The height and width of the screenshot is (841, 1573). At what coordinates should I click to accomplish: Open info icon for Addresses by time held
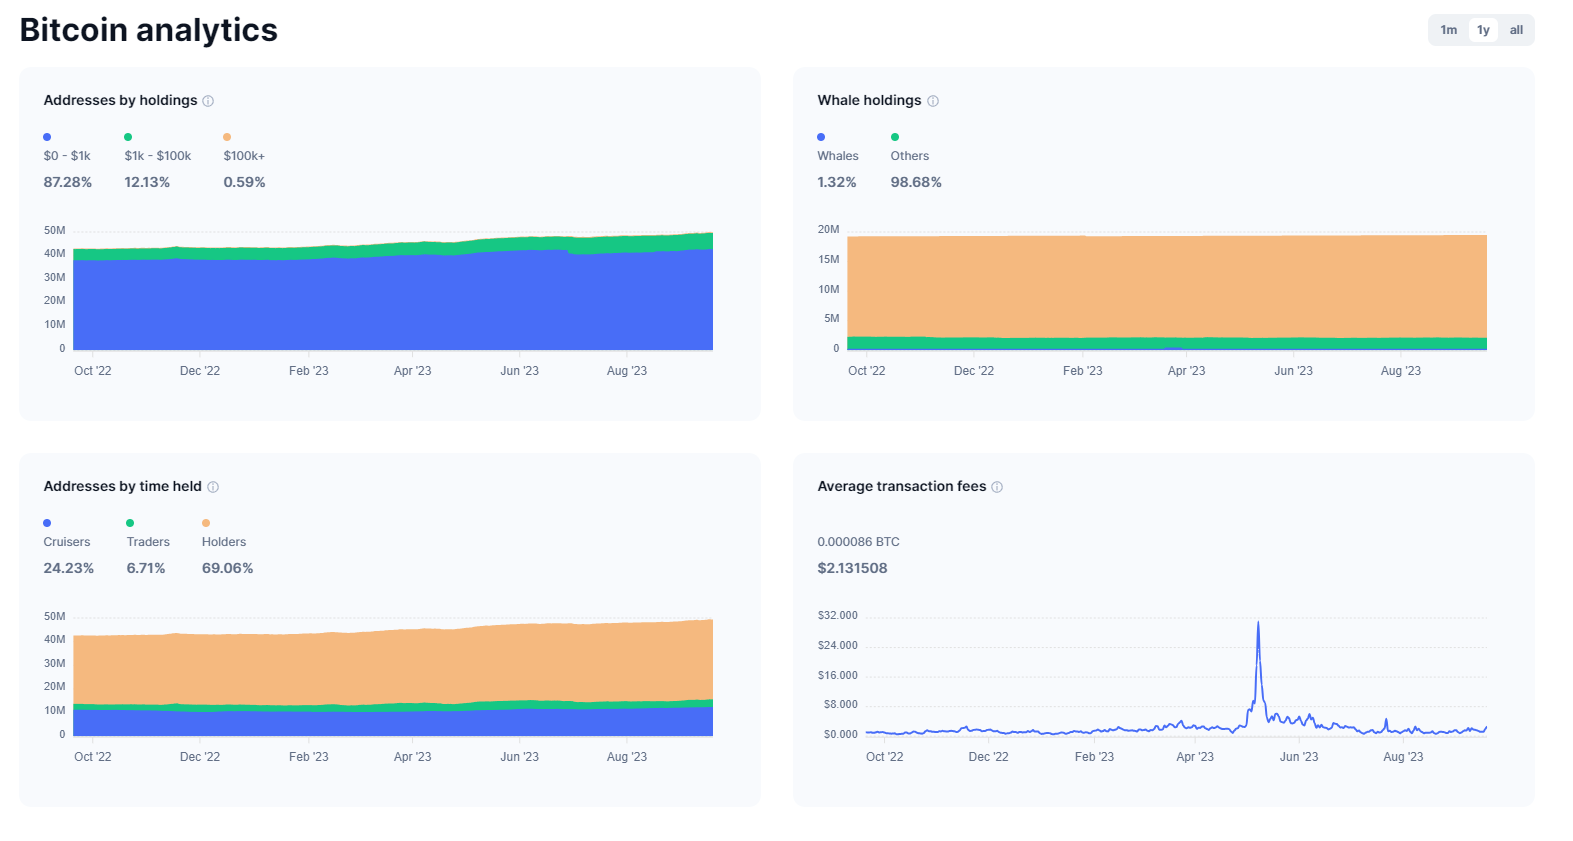coord(213,487)
